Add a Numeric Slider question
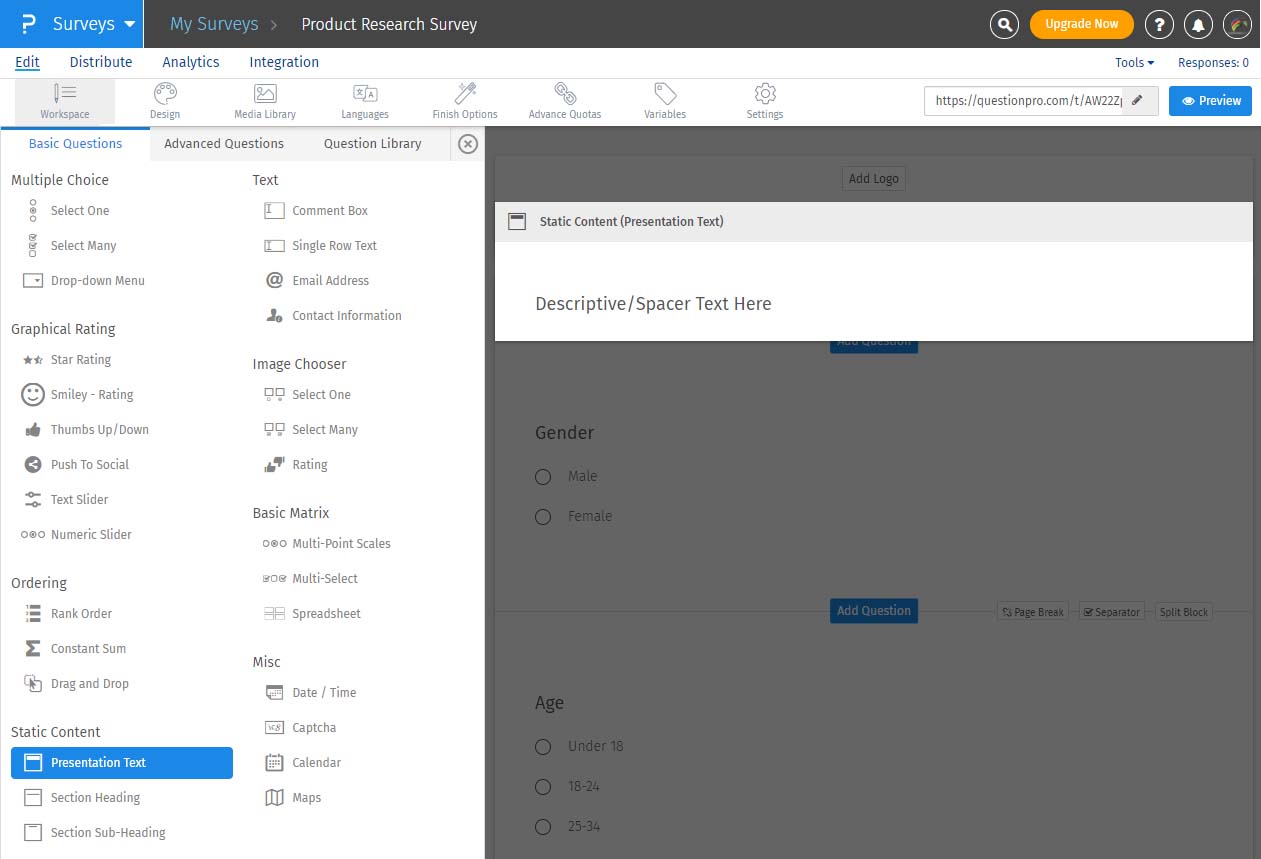The image size is (1261, 859). pos(91,535)
